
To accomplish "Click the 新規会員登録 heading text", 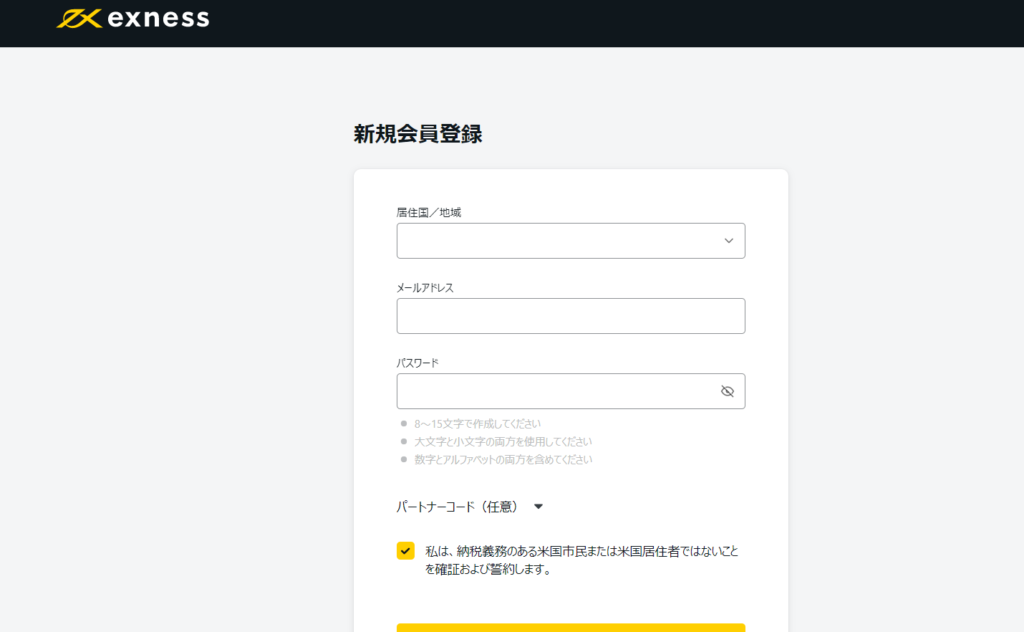I will coord(418,134).
